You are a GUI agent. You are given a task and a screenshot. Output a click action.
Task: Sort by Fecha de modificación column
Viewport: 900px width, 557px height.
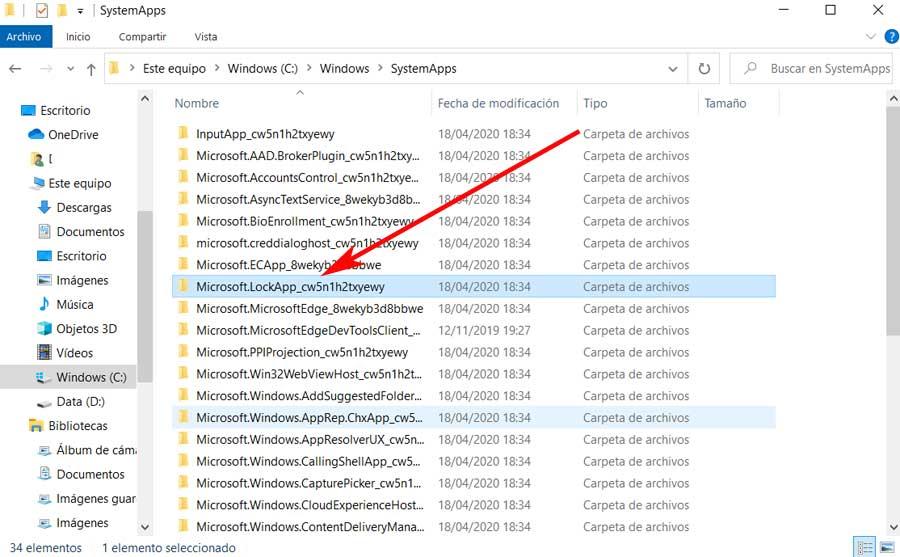click(x=503, y=103)
